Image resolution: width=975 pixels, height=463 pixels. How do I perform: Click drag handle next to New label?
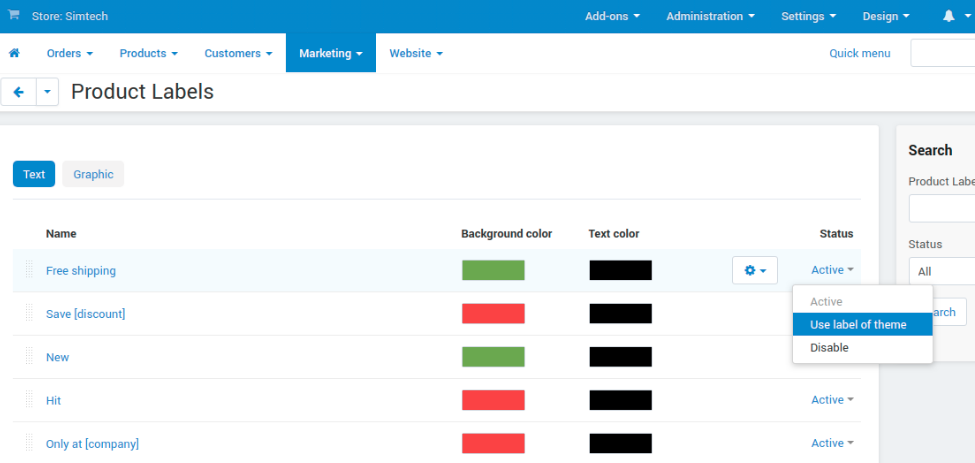point(29,356)
